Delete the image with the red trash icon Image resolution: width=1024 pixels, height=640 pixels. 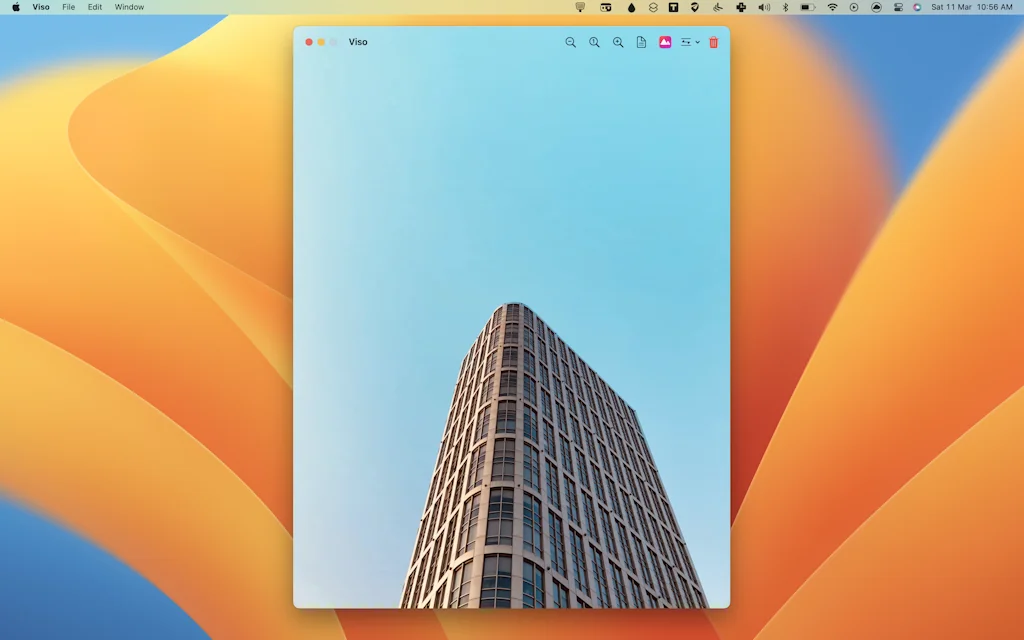[x=713, y=42]
